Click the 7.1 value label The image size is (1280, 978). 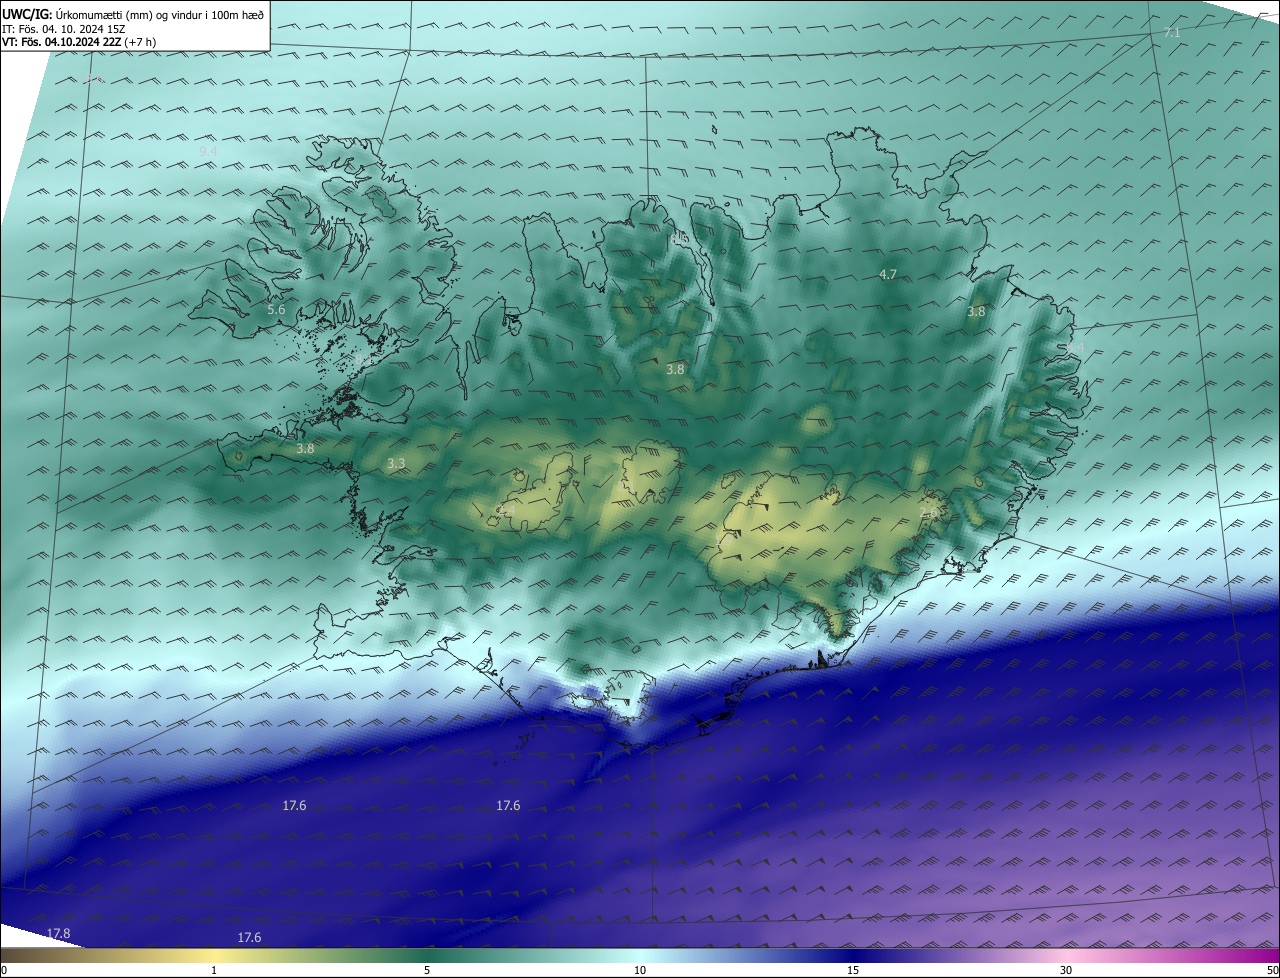(1172, 33)
